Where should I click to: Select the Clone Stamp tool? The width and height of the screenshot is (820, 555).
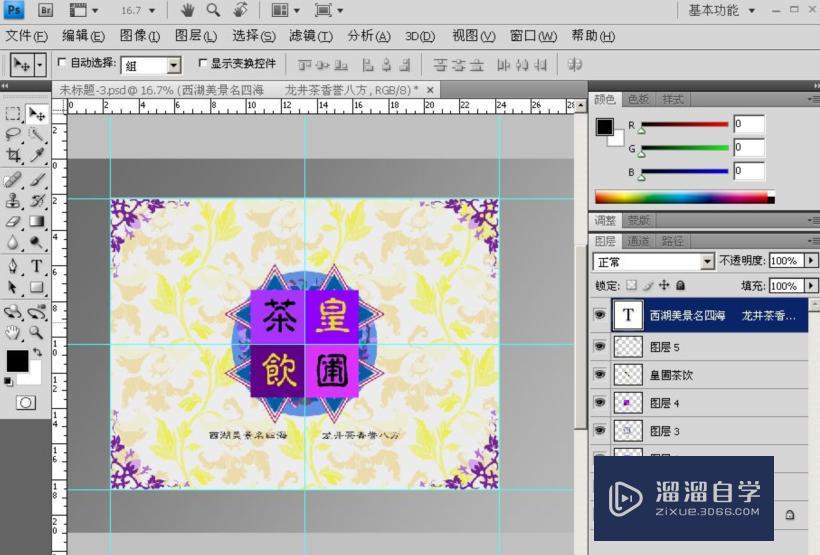tap(13, 200)
